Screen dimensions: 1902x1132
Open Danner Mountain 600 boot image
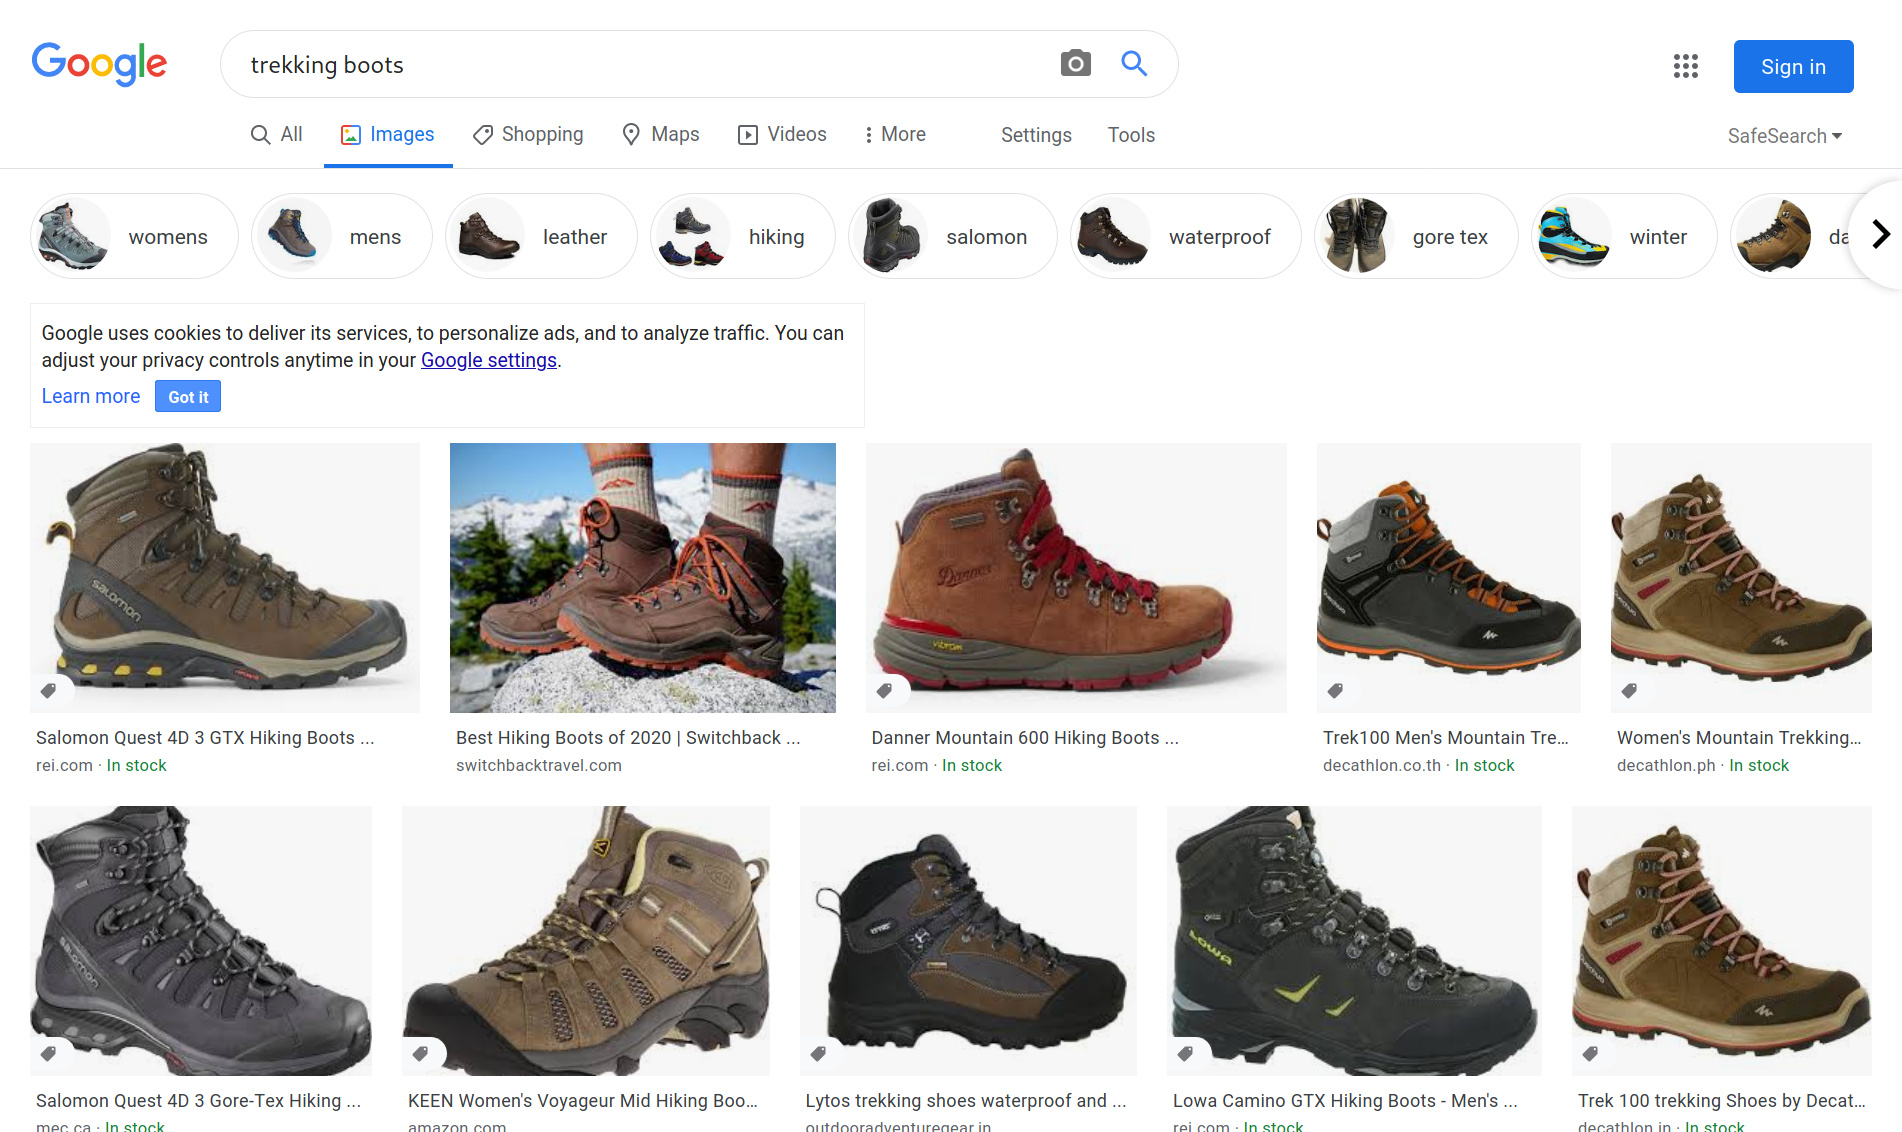point(1076,578)
